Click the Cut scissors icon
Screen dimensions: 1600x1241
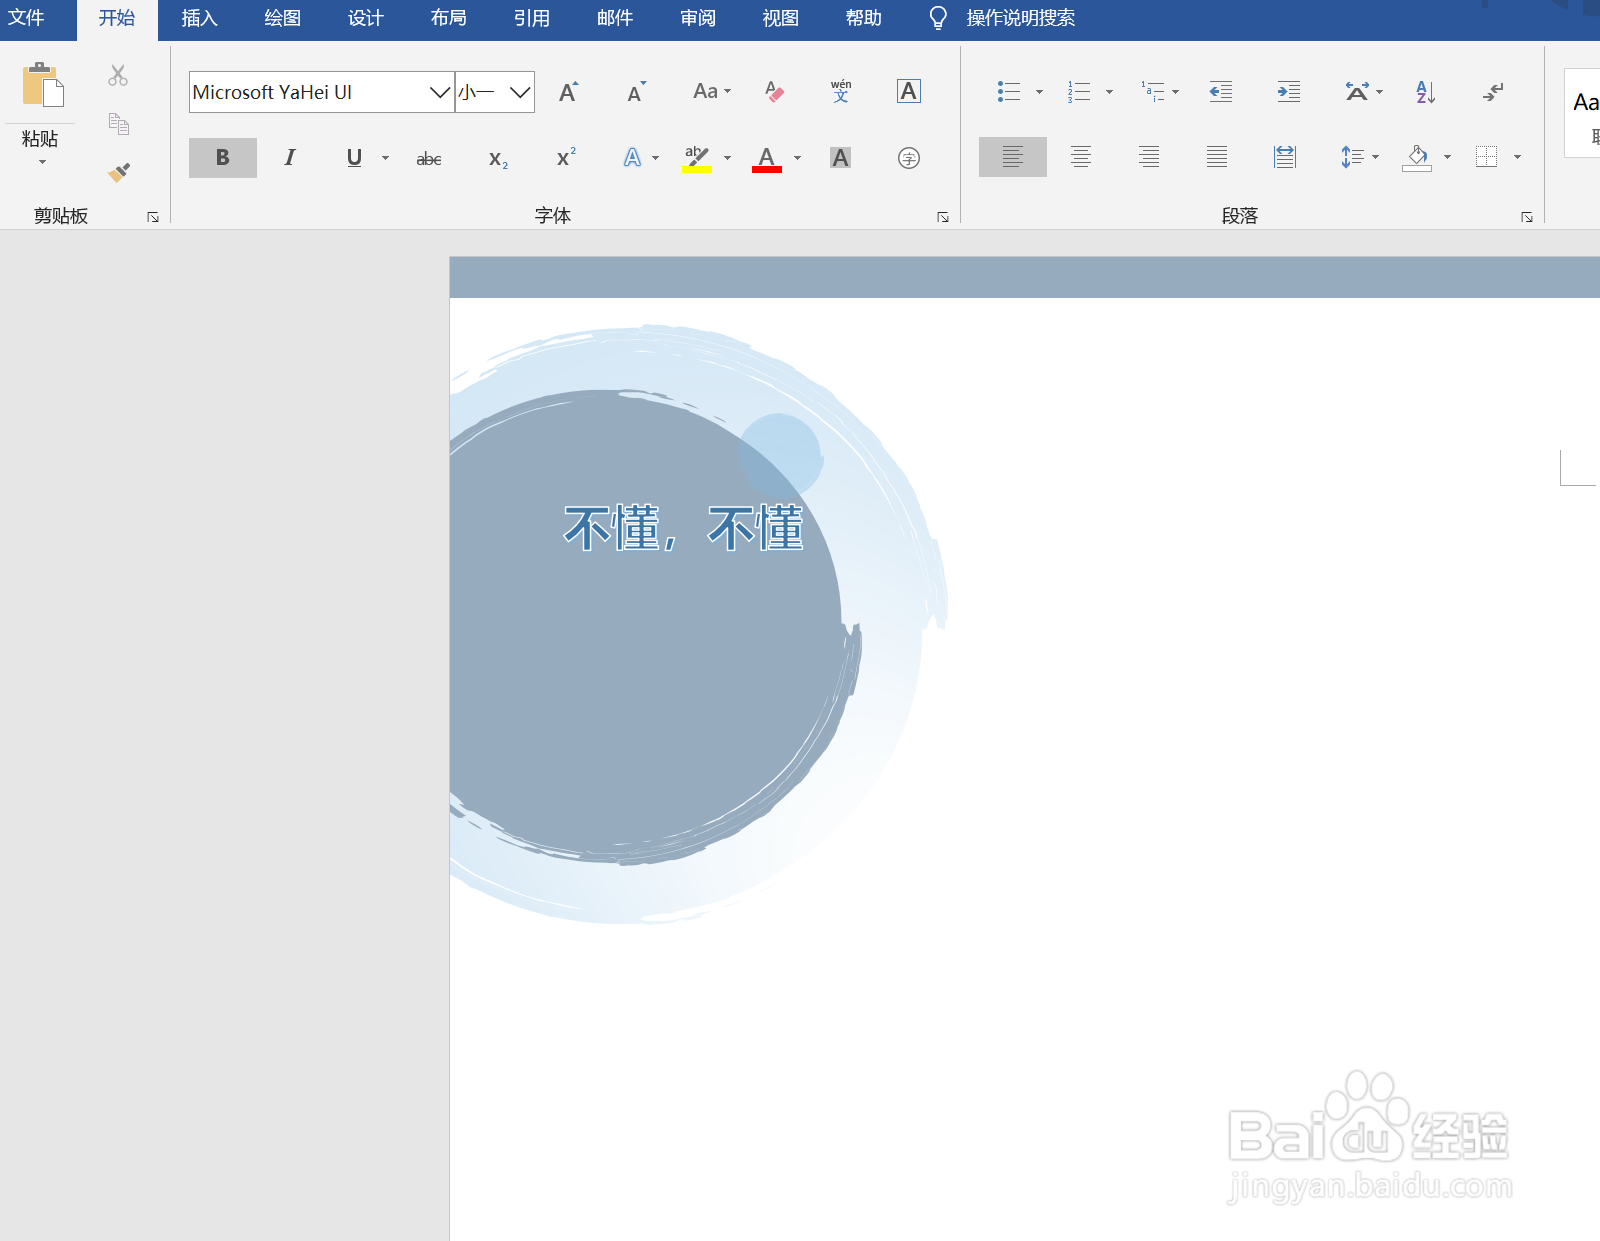118,76
